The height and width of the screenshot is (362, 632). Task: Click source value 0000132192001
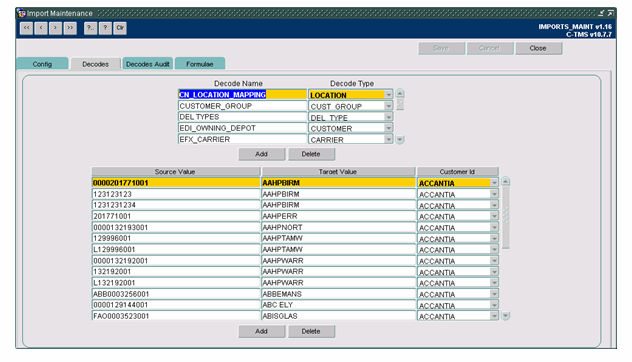(176, 261)
